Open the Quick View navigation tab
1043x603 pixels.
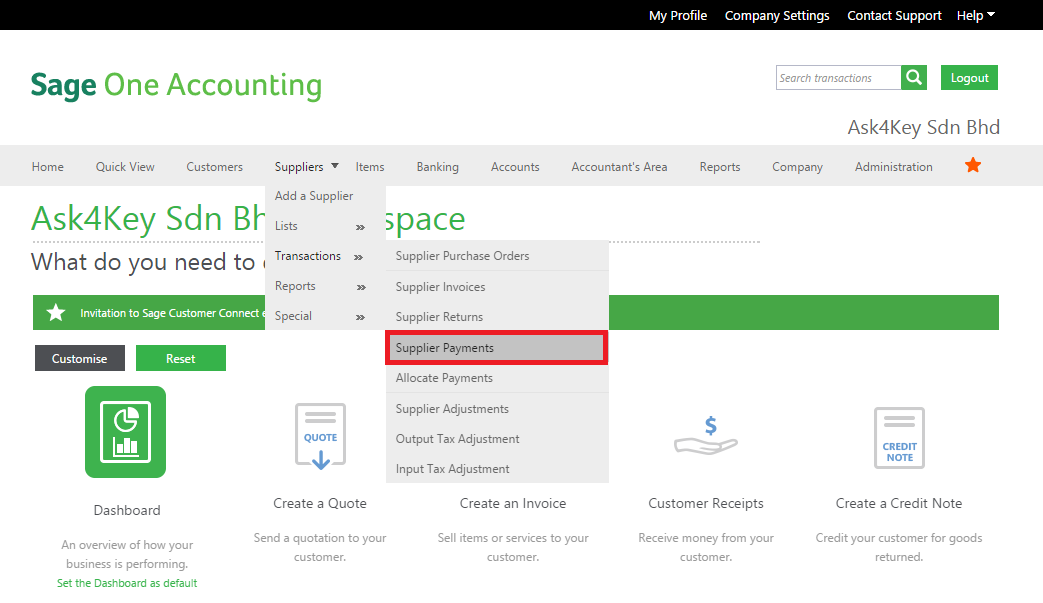(x=125, y=167)
